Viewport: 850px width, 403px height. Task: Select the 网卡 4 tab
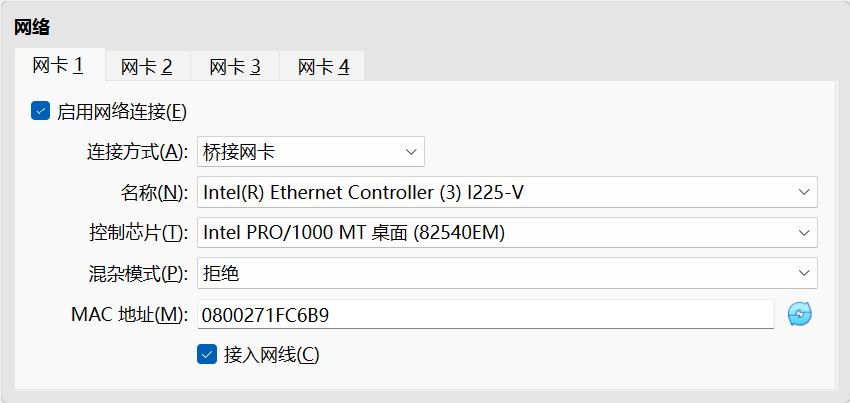pos(323,67)
